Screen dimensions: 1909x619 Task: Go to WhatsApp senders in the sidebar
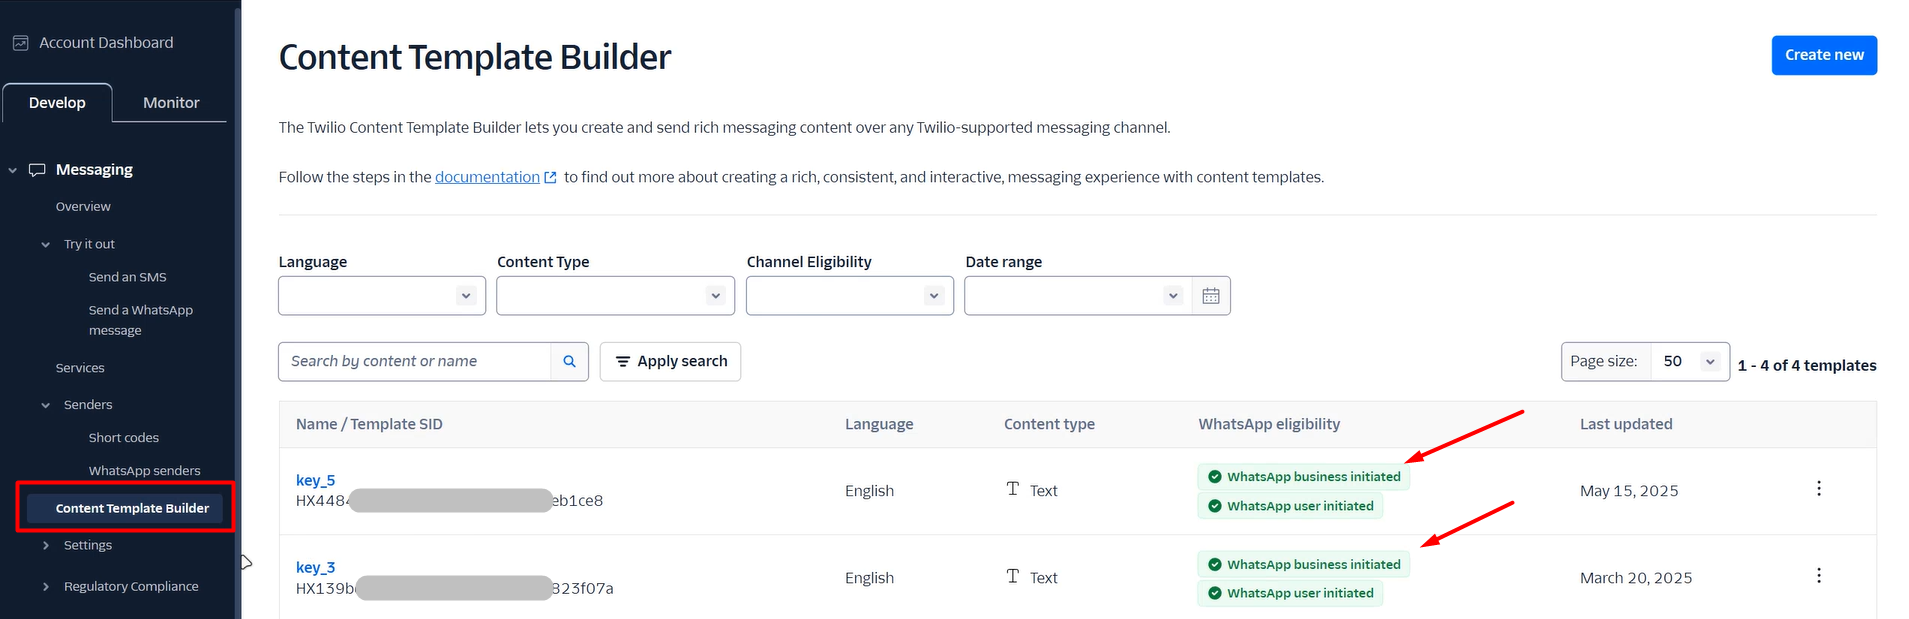[144, 471]
